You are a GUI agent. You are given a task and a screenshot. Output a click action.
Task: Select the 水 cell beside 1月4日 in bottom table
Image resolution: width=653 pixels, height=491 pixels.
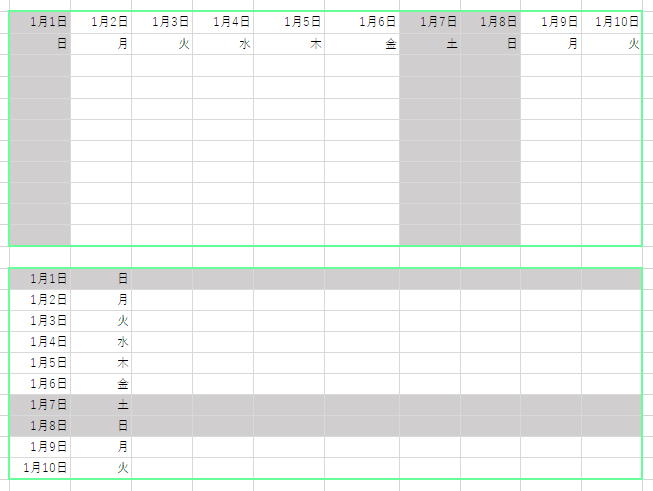click(101, 342)
